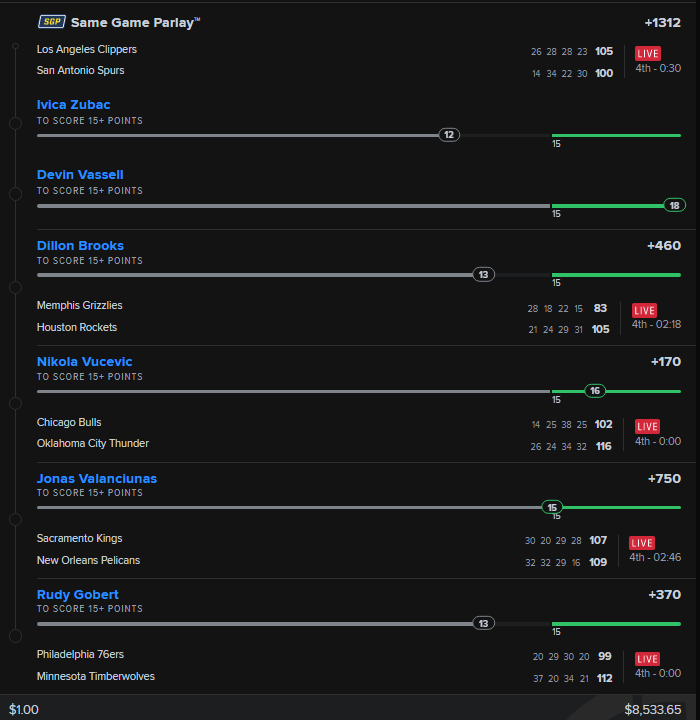Click the 4th - 0:30 game clock
Image resolution: width=700 pixels, height=720 pixels.
click(658, 68)
